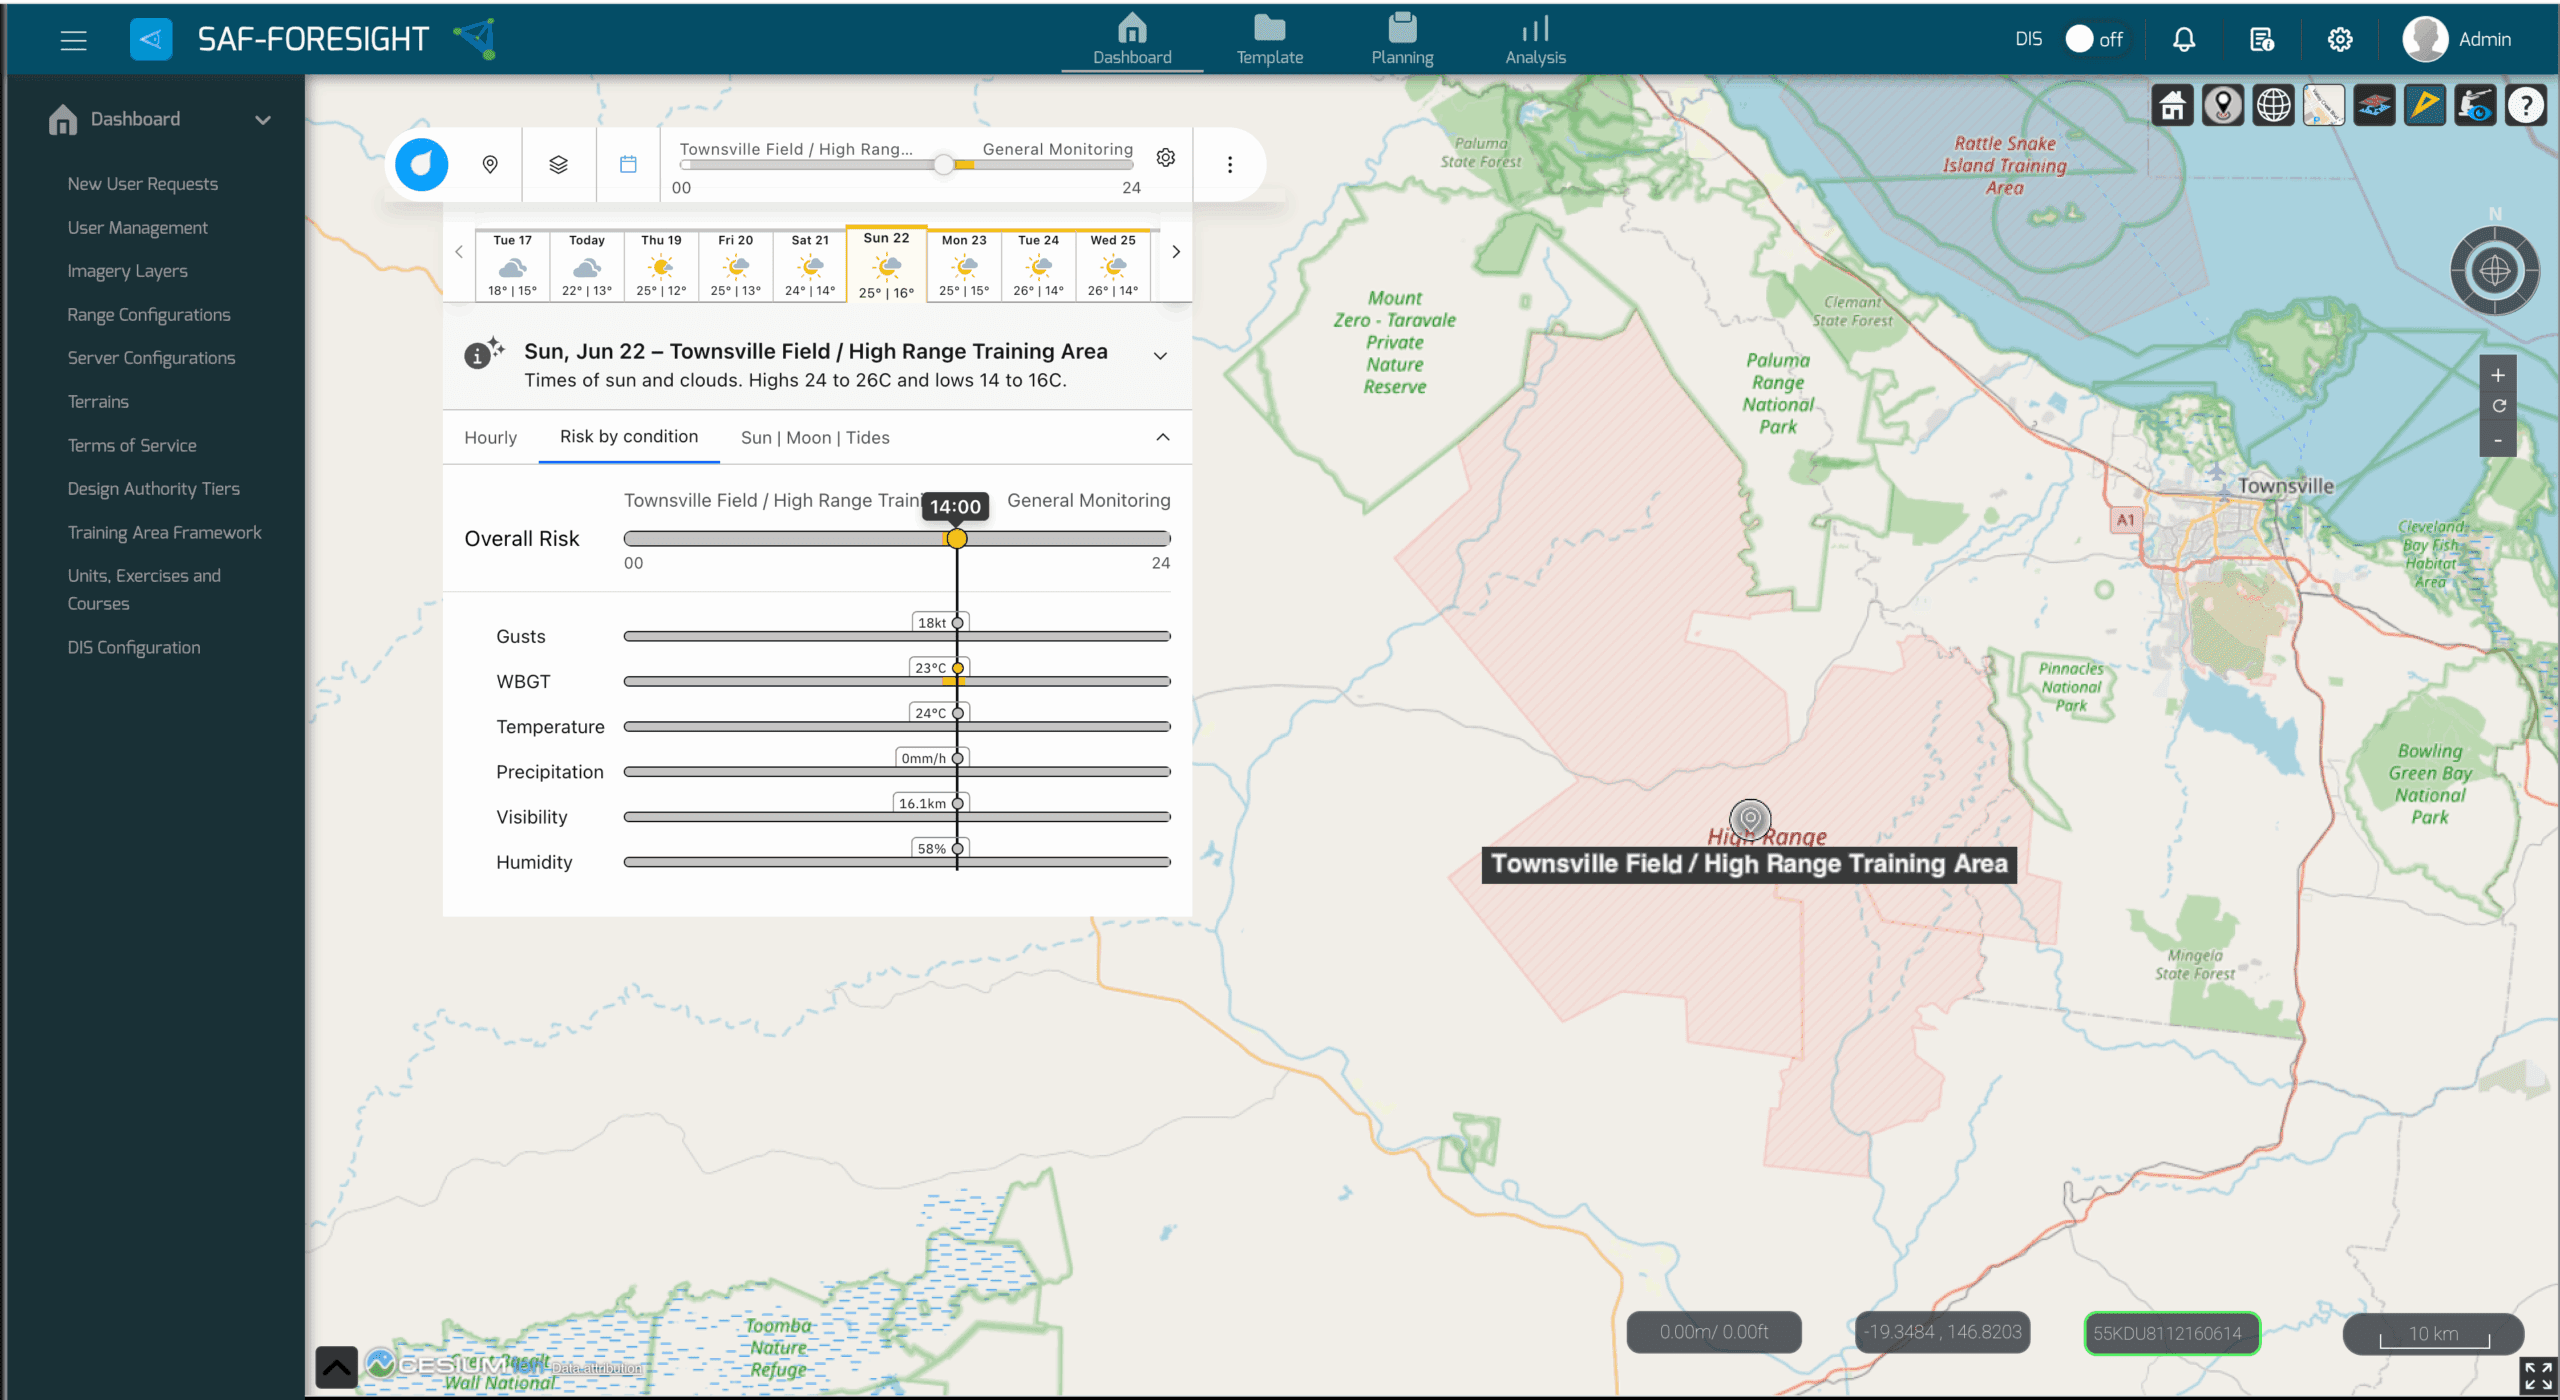Expand the bottom-left up-arrow panel
This screenshot has height=1400, width=2560.
point(336,1367)
